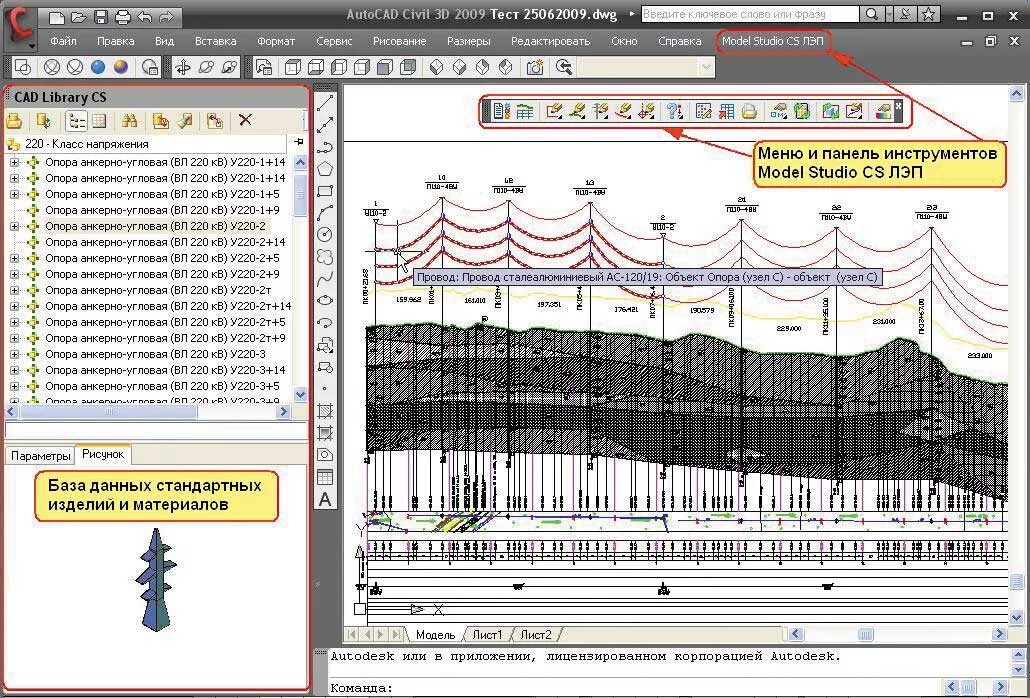The height and width of the screenshot is (698, 1030).
Task: Select the Multiline Text tool
Action: point(325,500)
